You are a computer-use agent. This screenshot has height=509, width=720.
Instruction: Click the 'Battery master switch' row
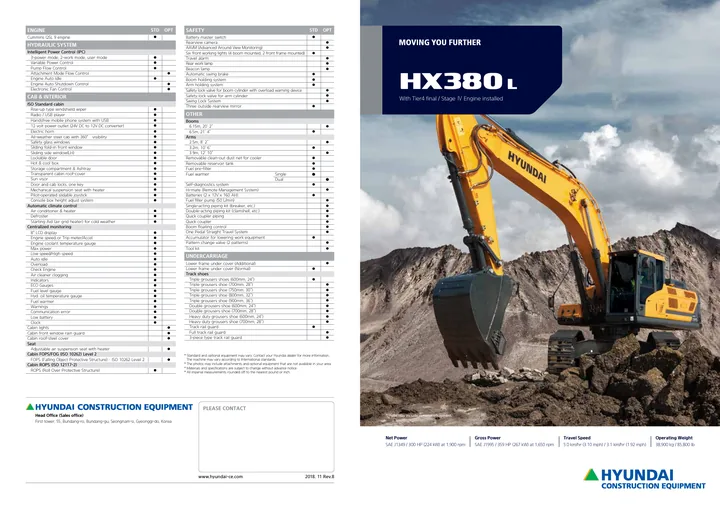point(259,37)
